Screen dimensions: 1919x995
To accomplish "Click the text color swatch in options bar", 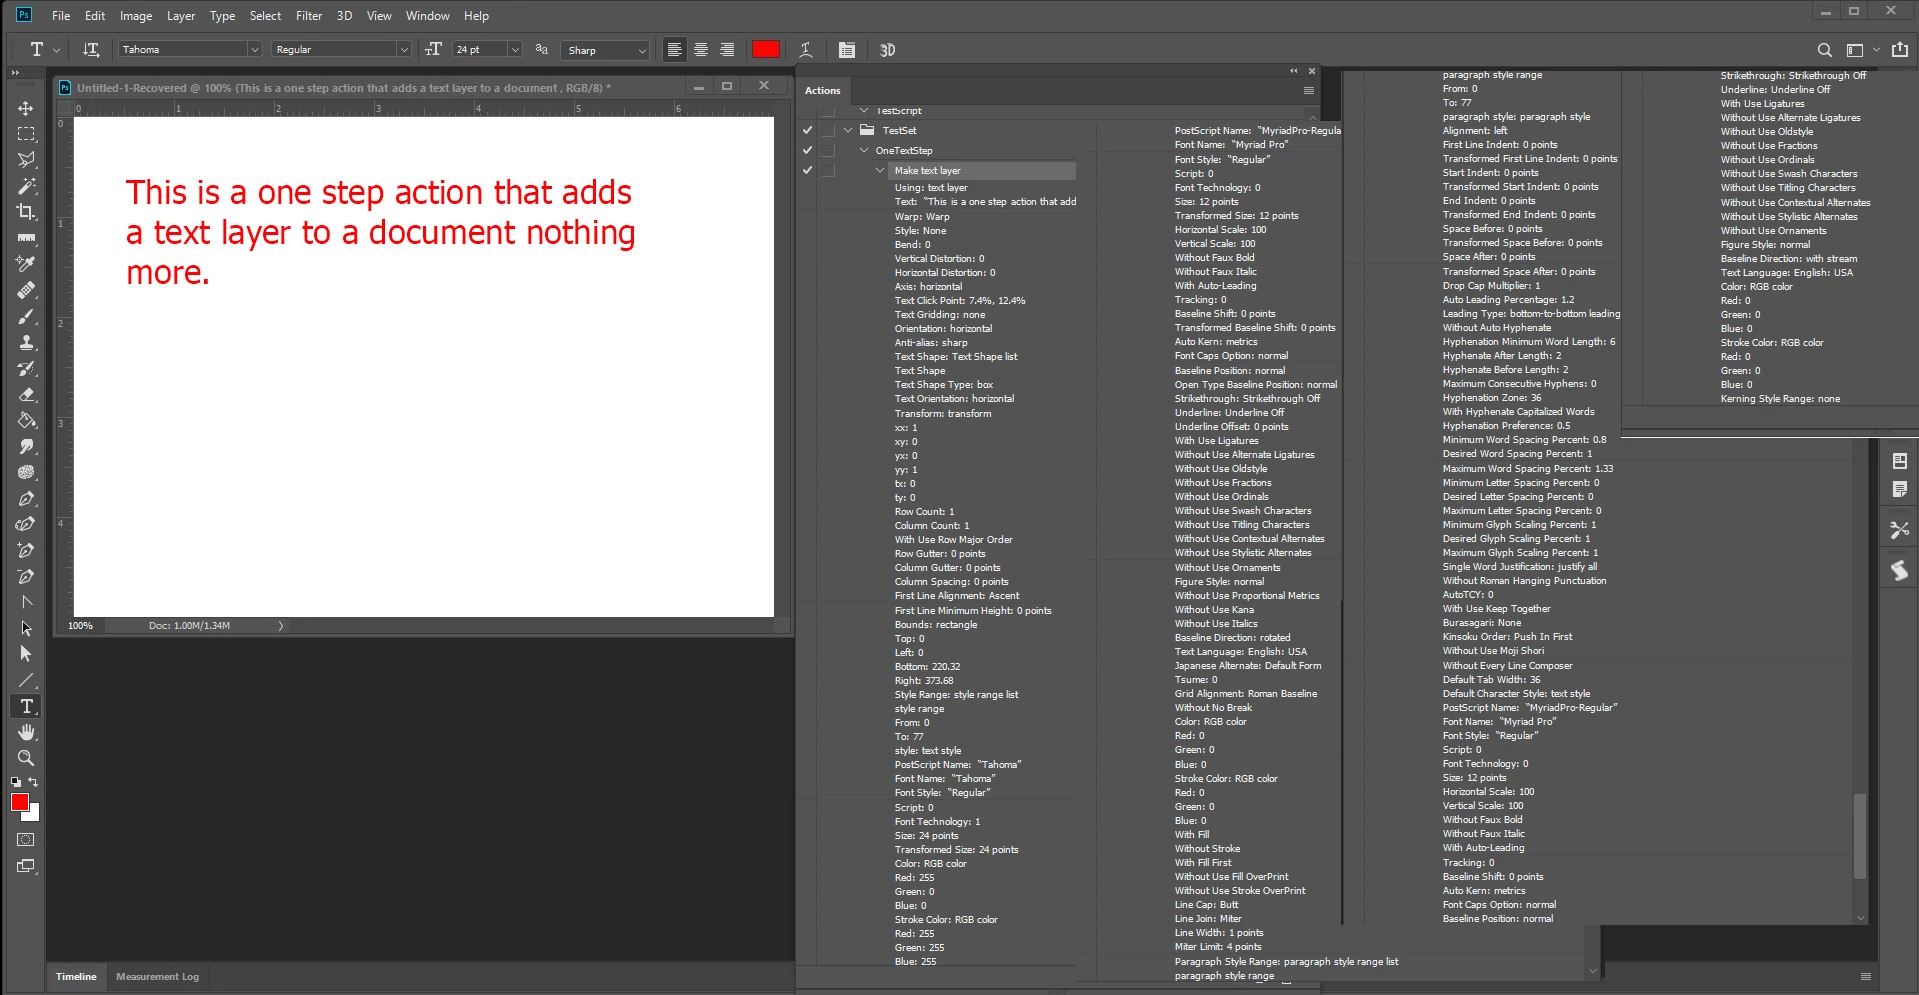I will coord(766,49).
